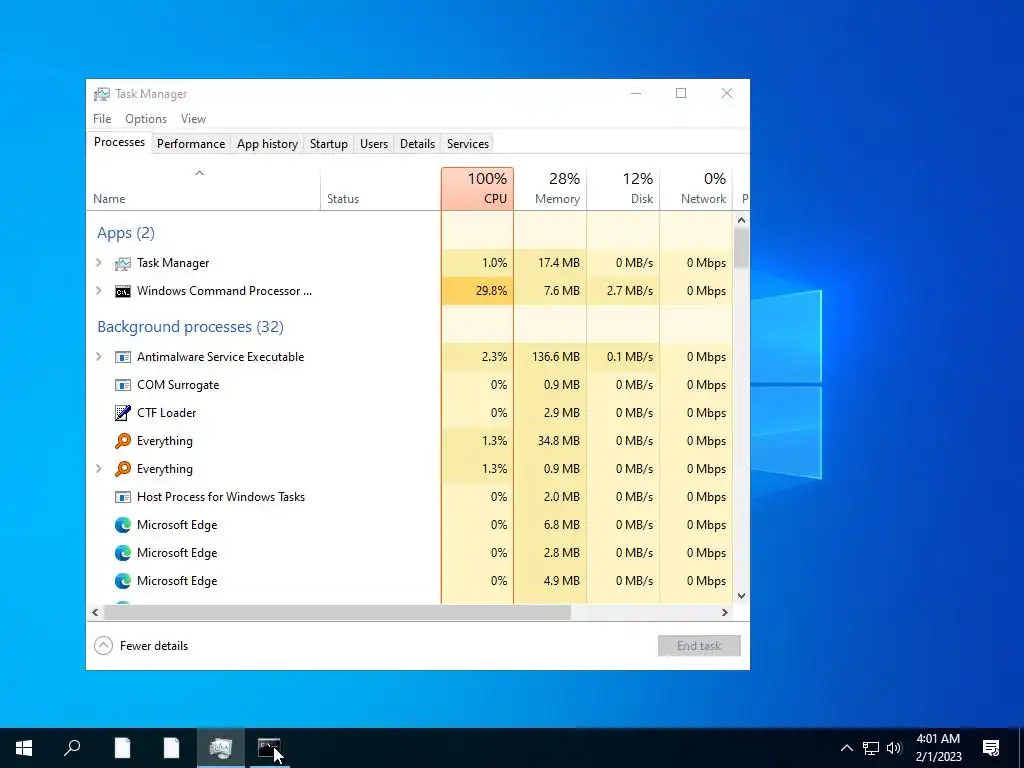This screenshot has width=1024, height=768.
Task: Click the Background processes (32) heading
Action: (191, 327)
